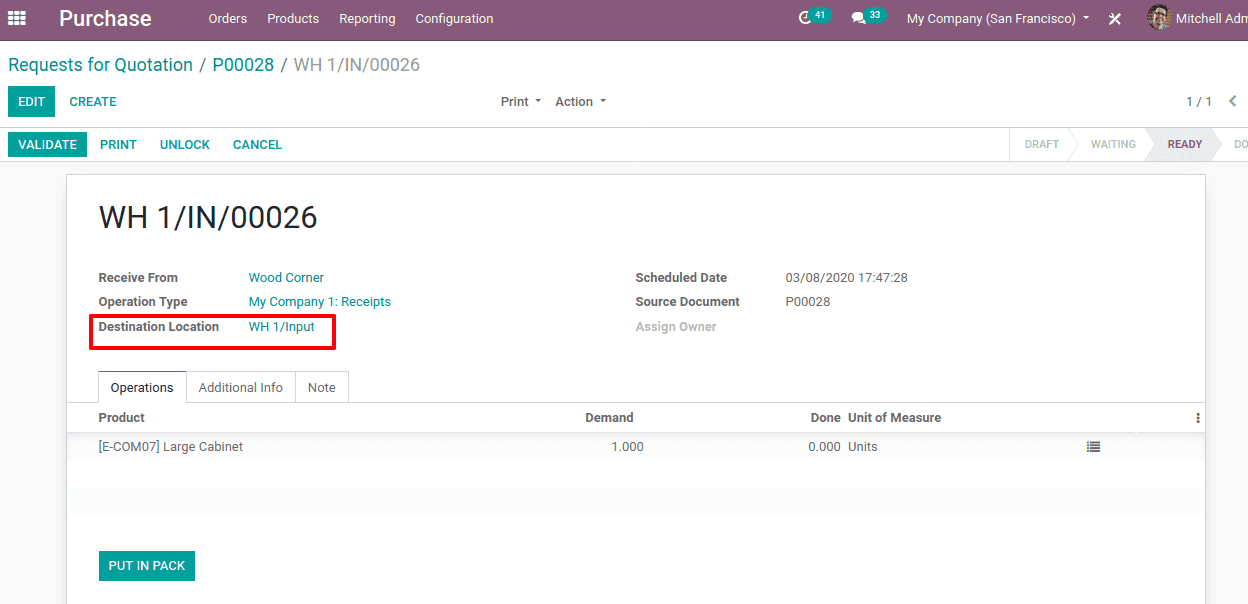Switch to the Additional Info tab
The height and width of the screenshot is (604, 1248).
pyautogui.click(x=241, y=387)
